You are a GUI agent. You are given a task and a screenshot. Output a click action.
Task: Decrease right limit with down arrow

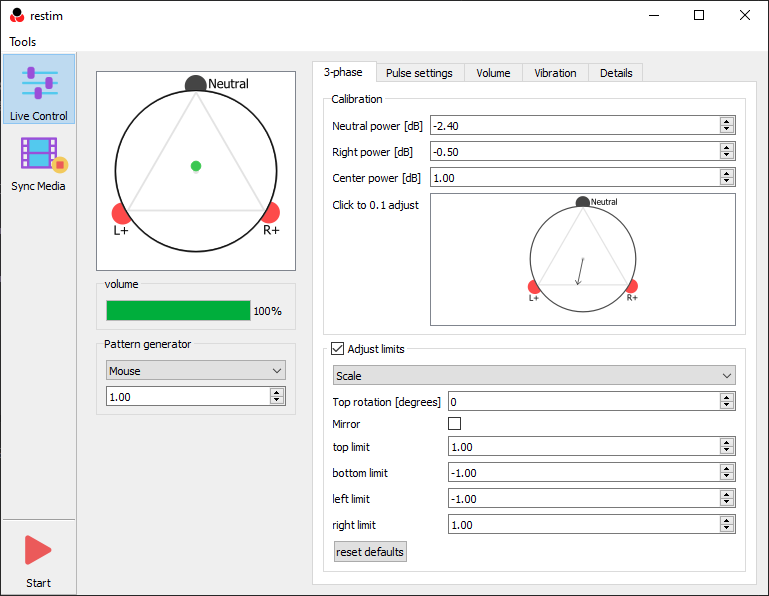point(727,529)
